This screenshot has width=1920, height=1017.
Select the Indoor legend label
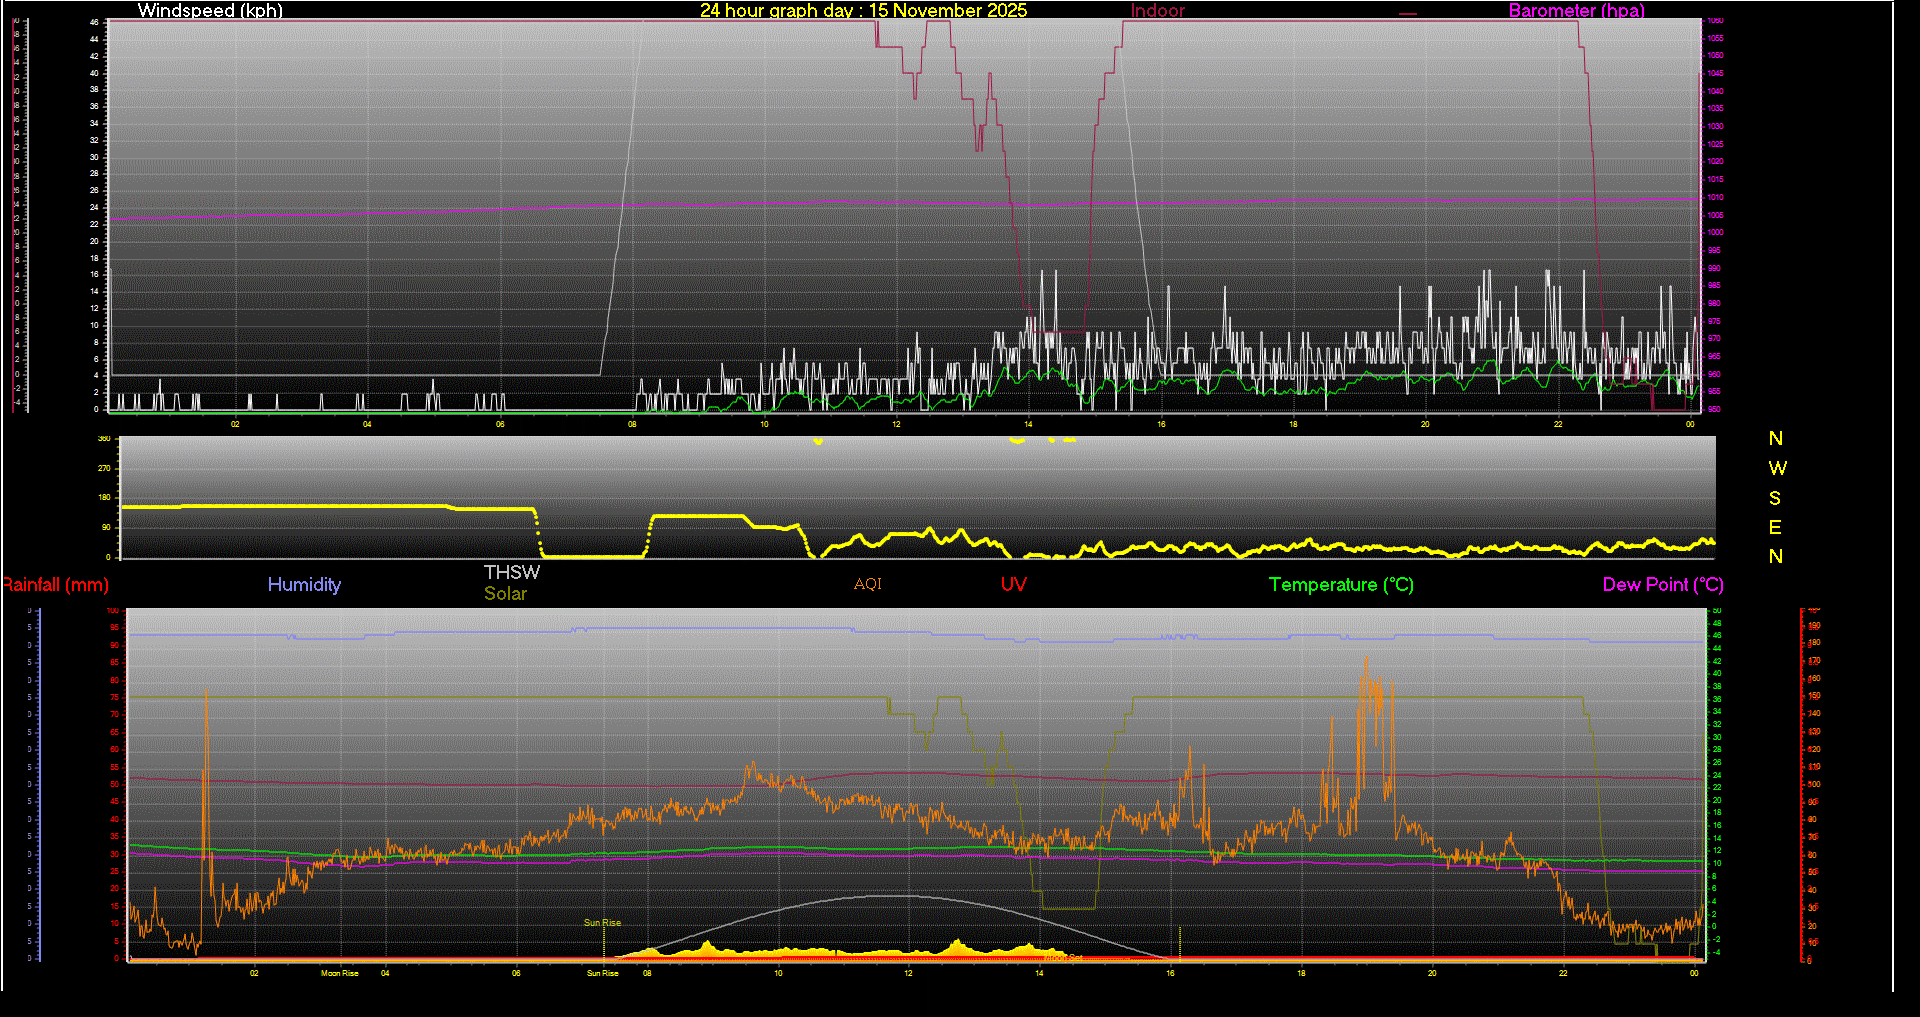click(x=1157, y=11)
